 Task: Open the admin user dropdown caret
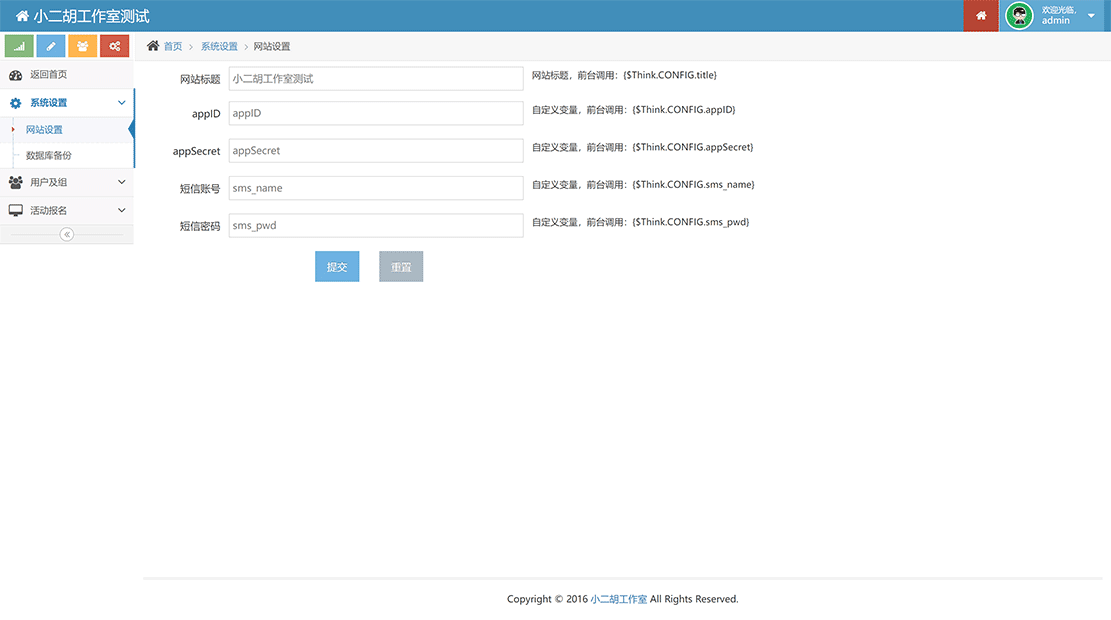[x=1090, y=16]
